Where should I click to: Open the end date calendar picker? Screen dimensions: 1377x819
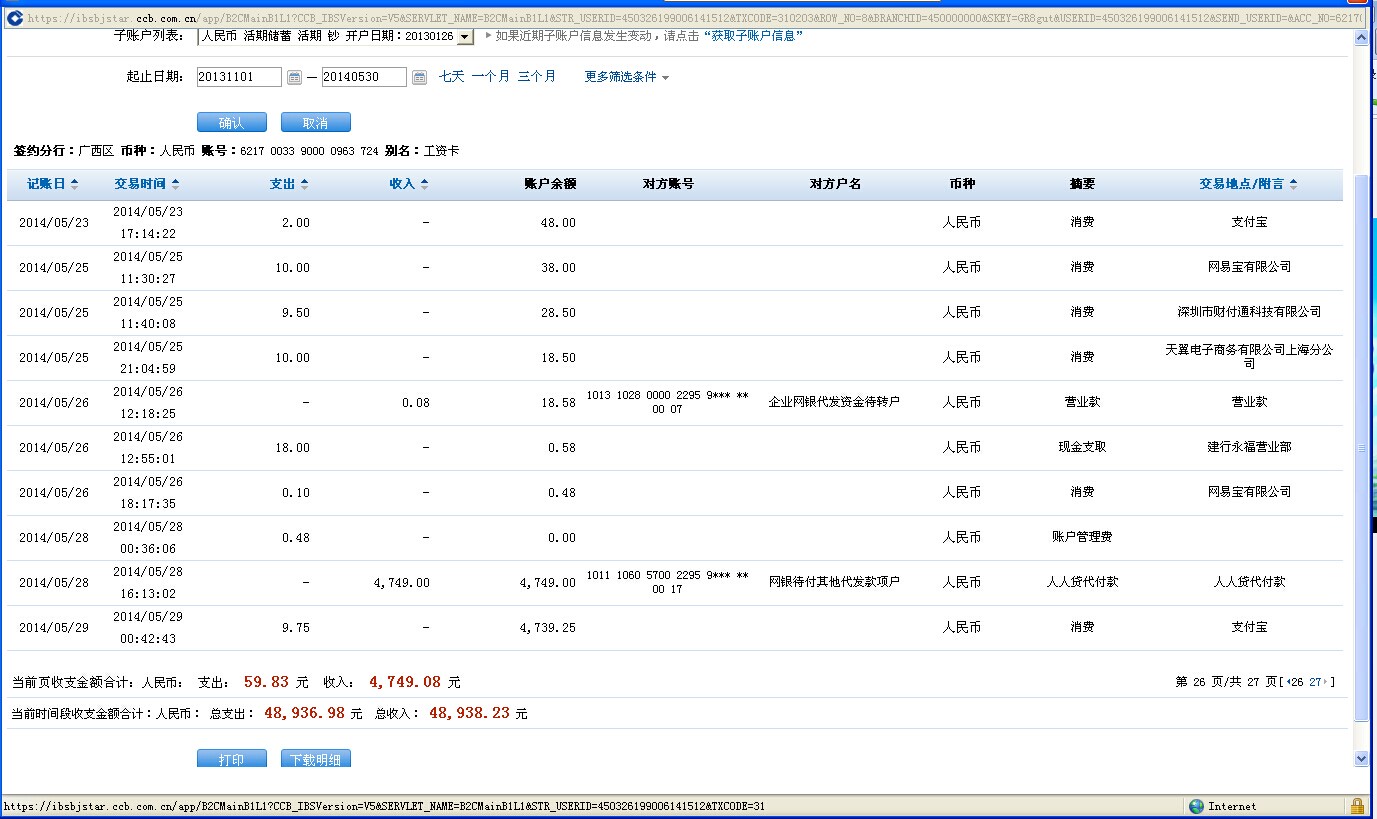pyautogui.click(x=419, y=77)
